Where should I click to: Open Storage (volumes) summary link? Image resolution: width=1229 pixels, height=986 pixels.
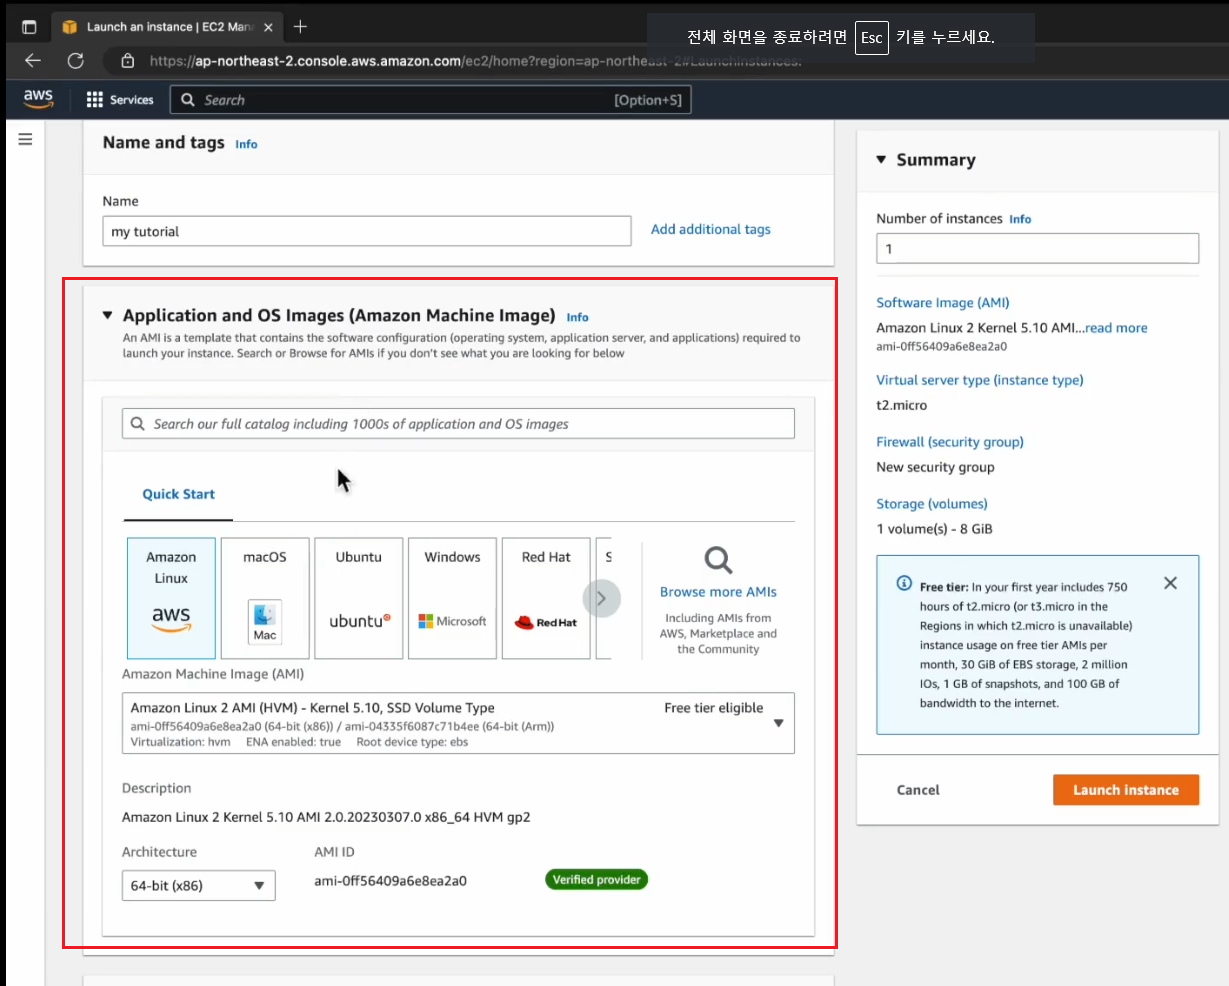[x=932, y=504]
